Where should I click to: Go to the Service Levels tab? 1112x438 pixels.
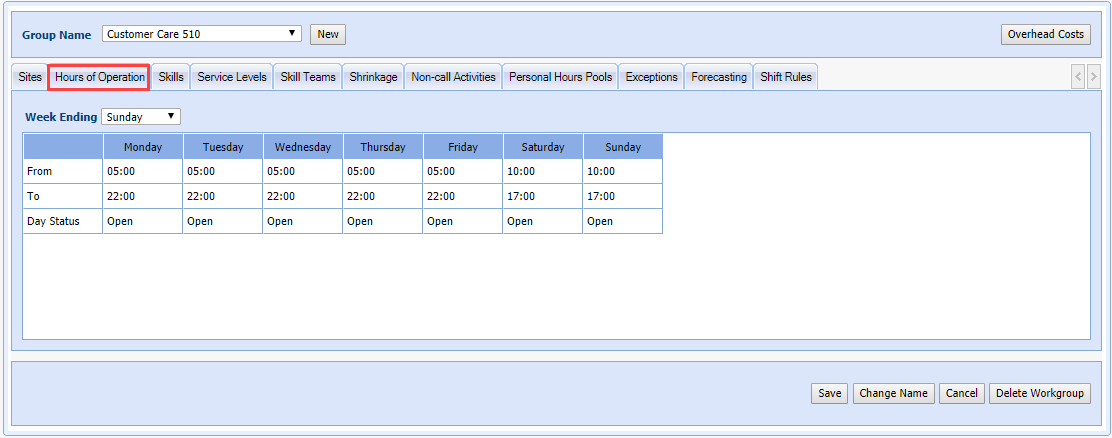232,77
